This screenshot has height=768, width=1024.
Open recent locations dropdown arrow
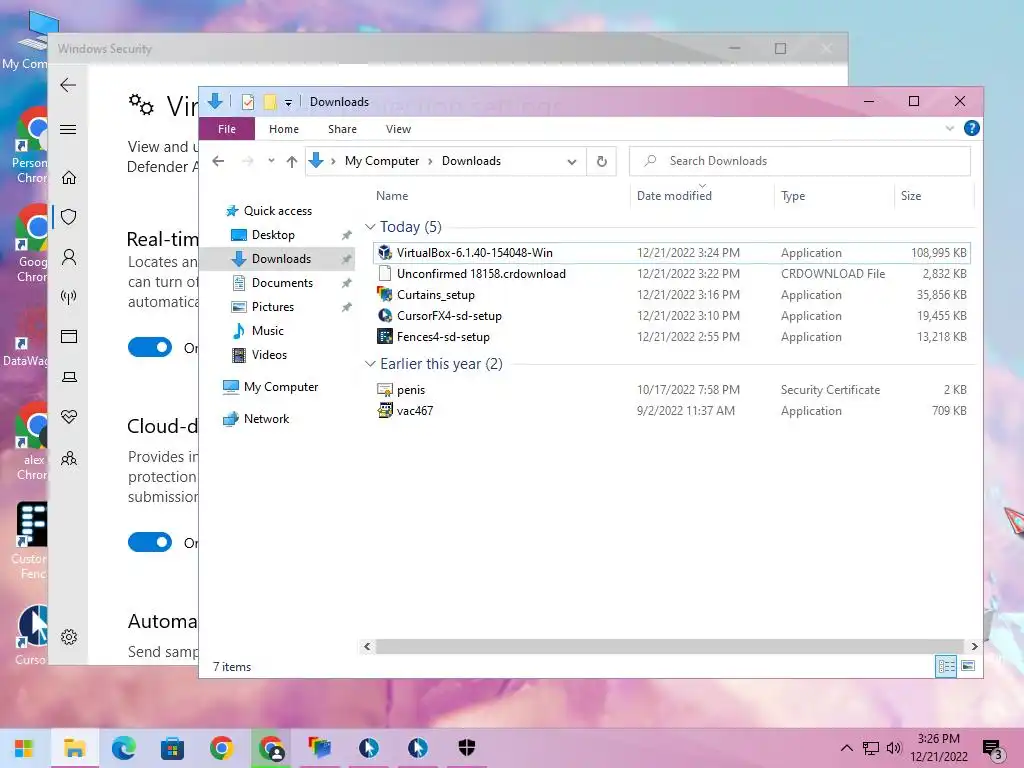tap(271, 161)
